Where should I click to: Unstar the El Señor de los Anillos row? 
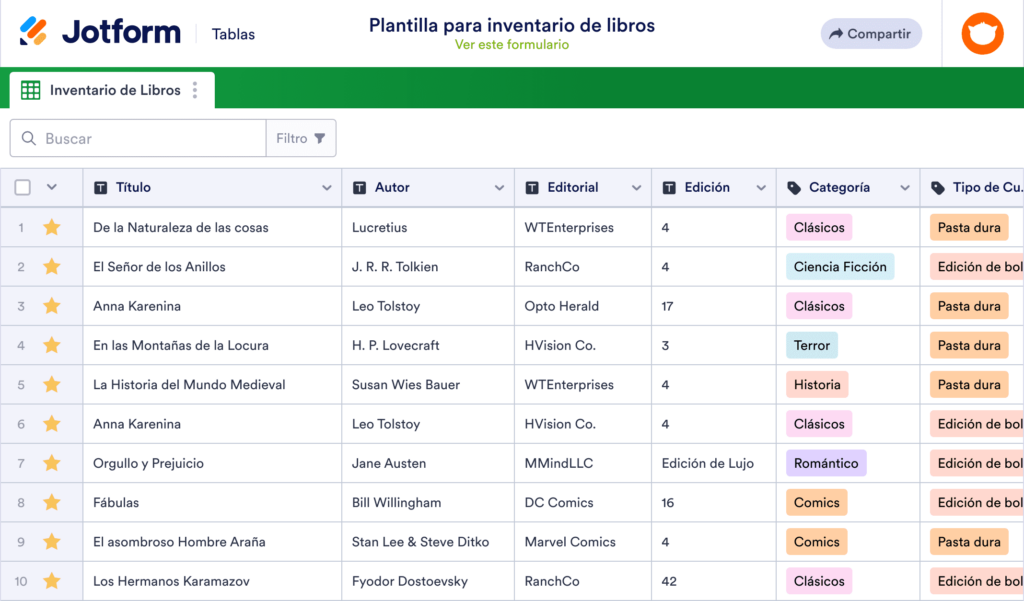(x=52, y=267)
